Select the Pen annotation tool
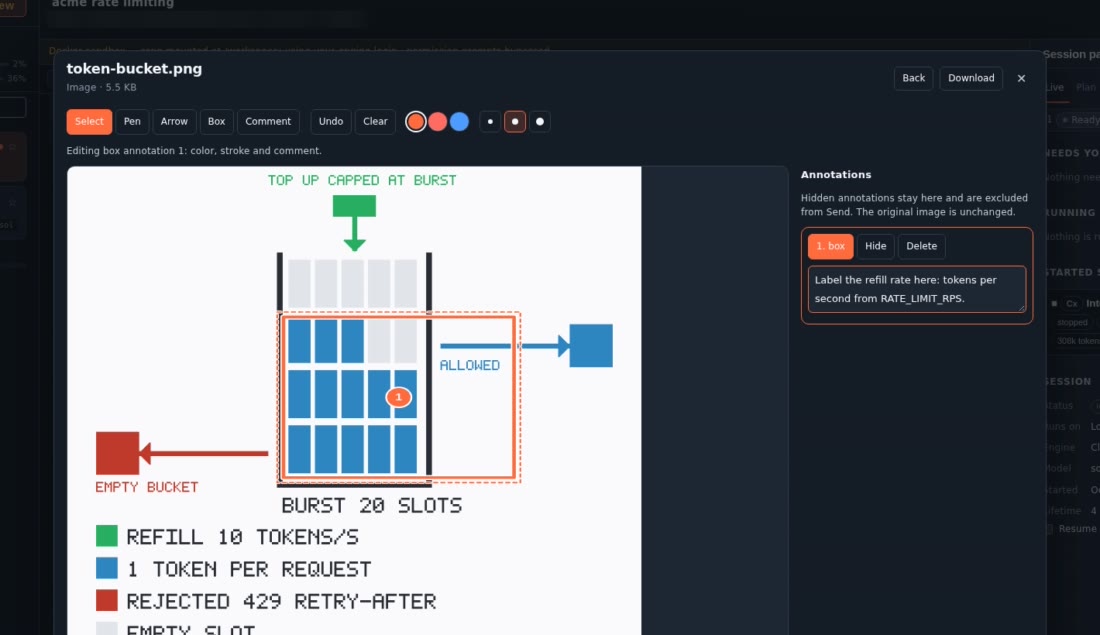Viewport: 1100px width, 635px height. tap(132, 121)
